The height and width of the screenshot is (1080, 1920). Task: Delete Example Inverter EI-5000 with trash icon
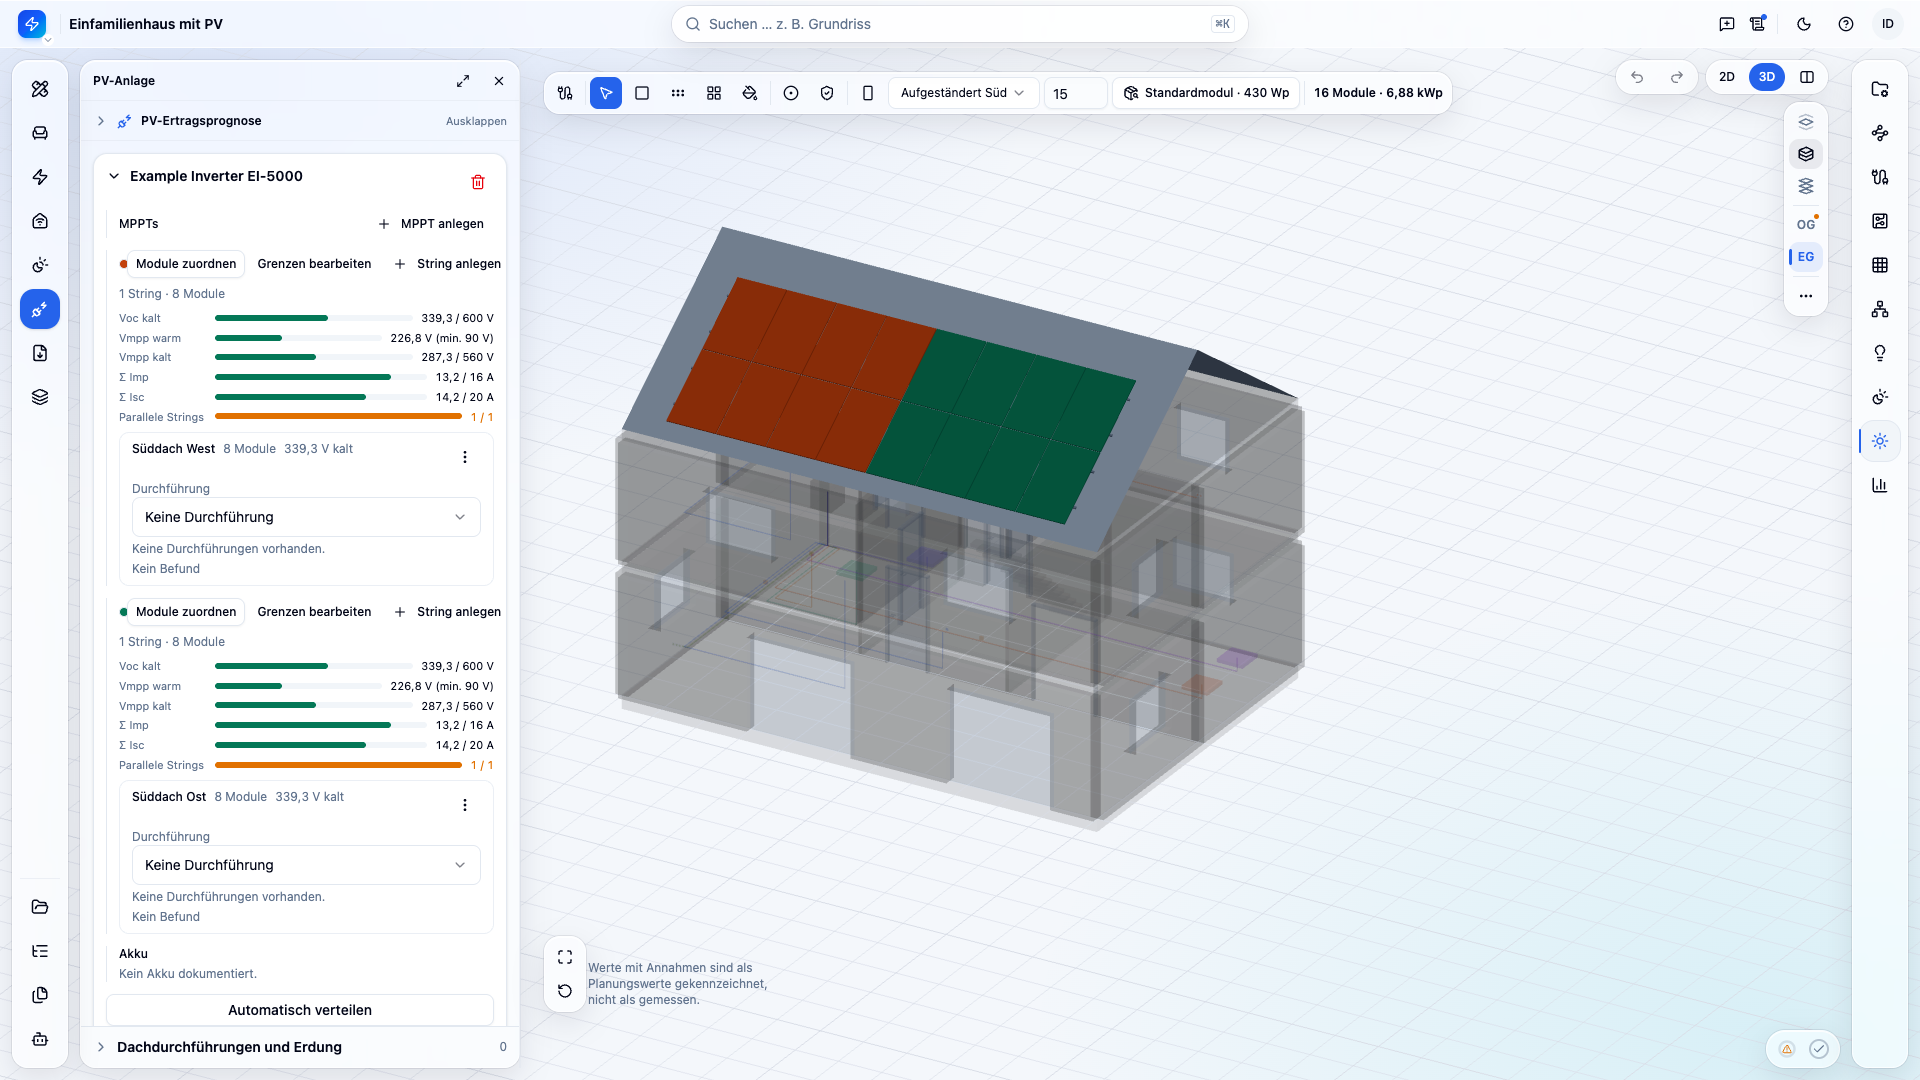(478, 182)
